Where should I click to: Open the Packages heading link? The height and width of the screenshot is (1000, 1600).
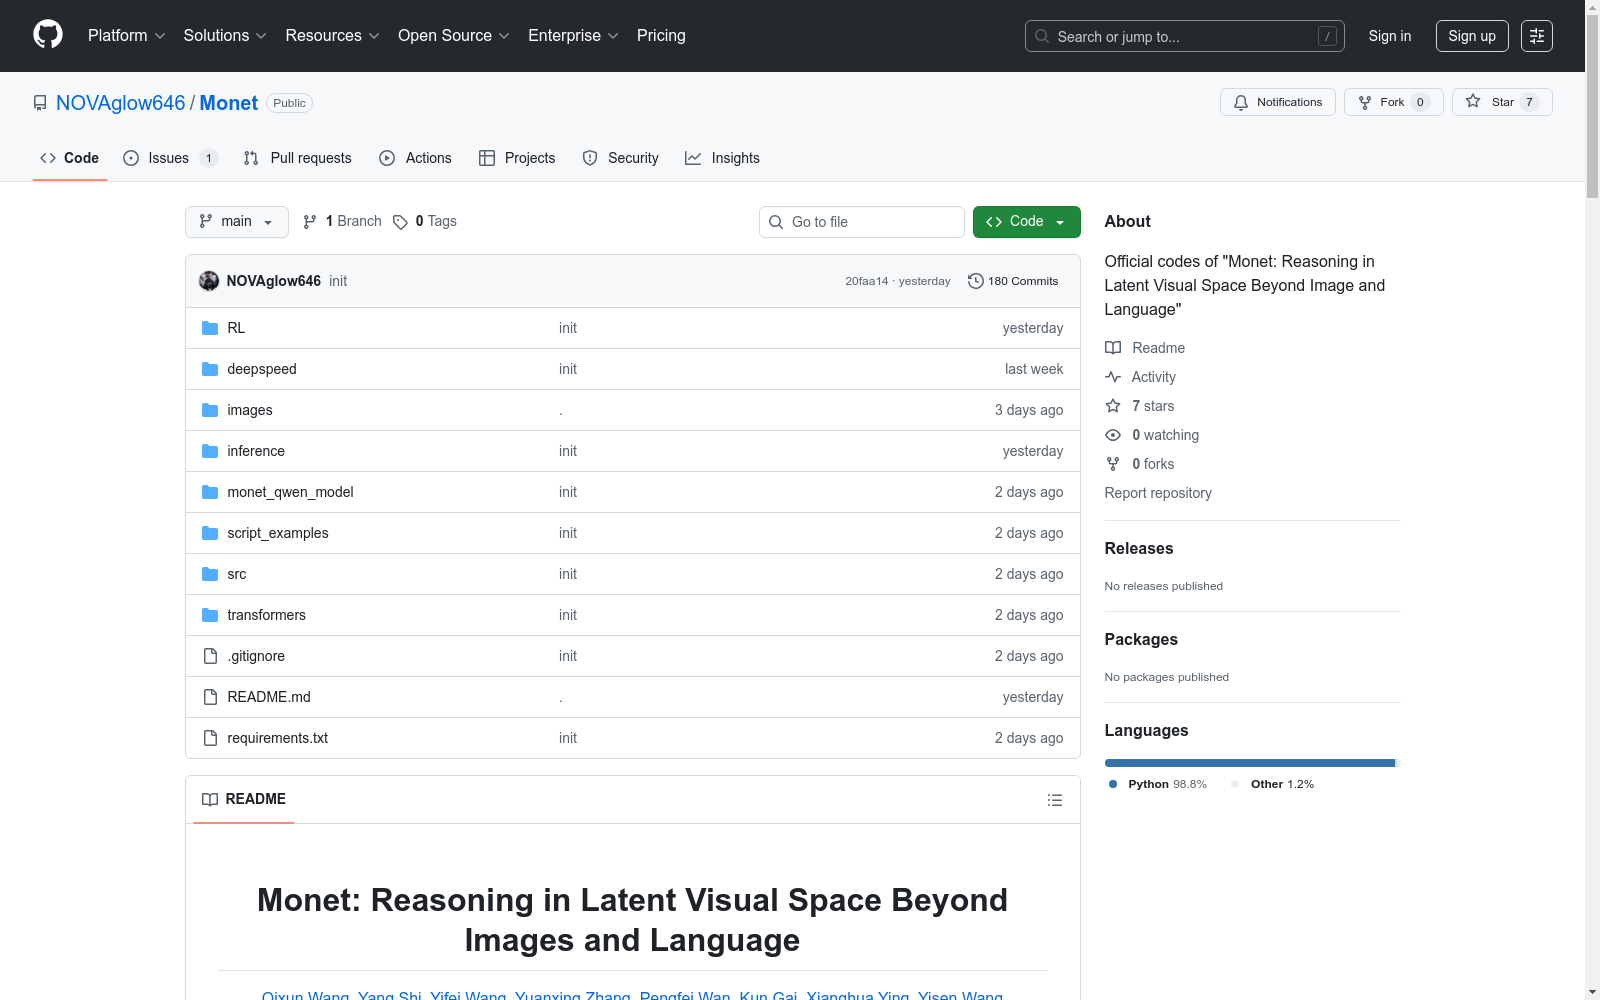1141,639
